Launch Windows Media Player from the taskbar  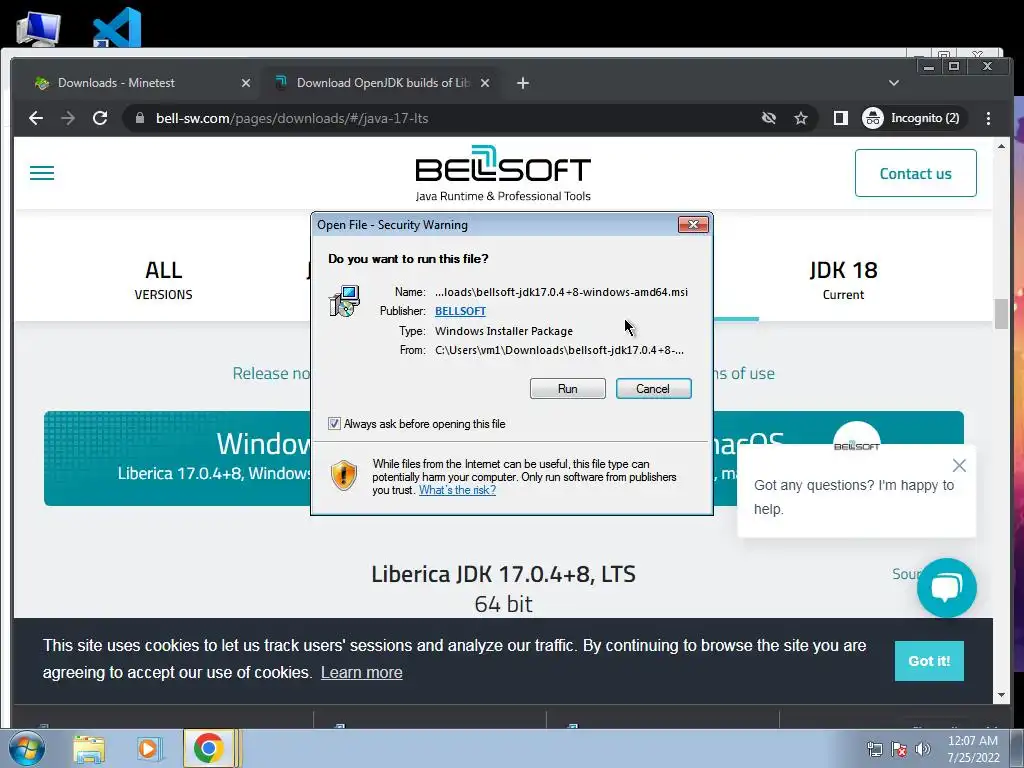point(148,749)
